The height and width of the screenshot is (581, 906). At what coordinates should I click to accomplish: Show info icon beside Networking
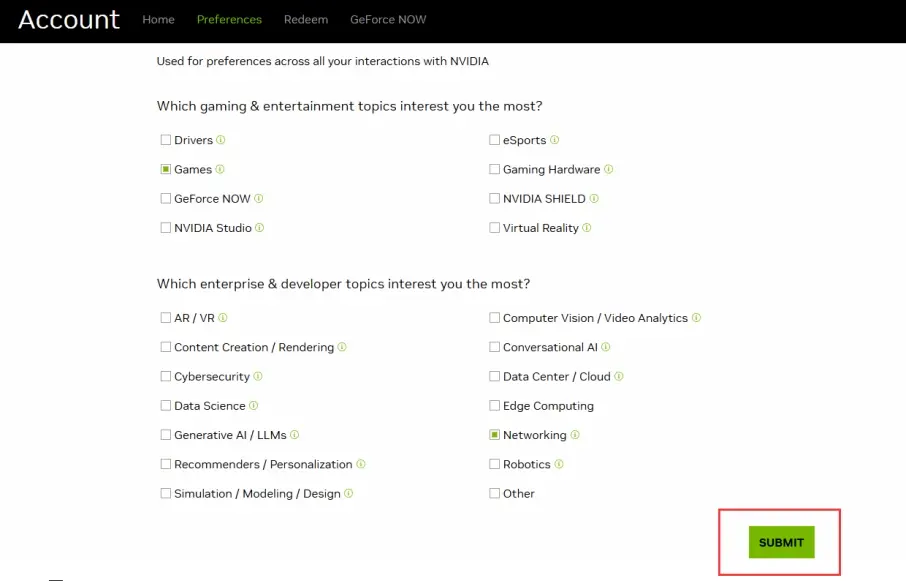click(575, 435)
